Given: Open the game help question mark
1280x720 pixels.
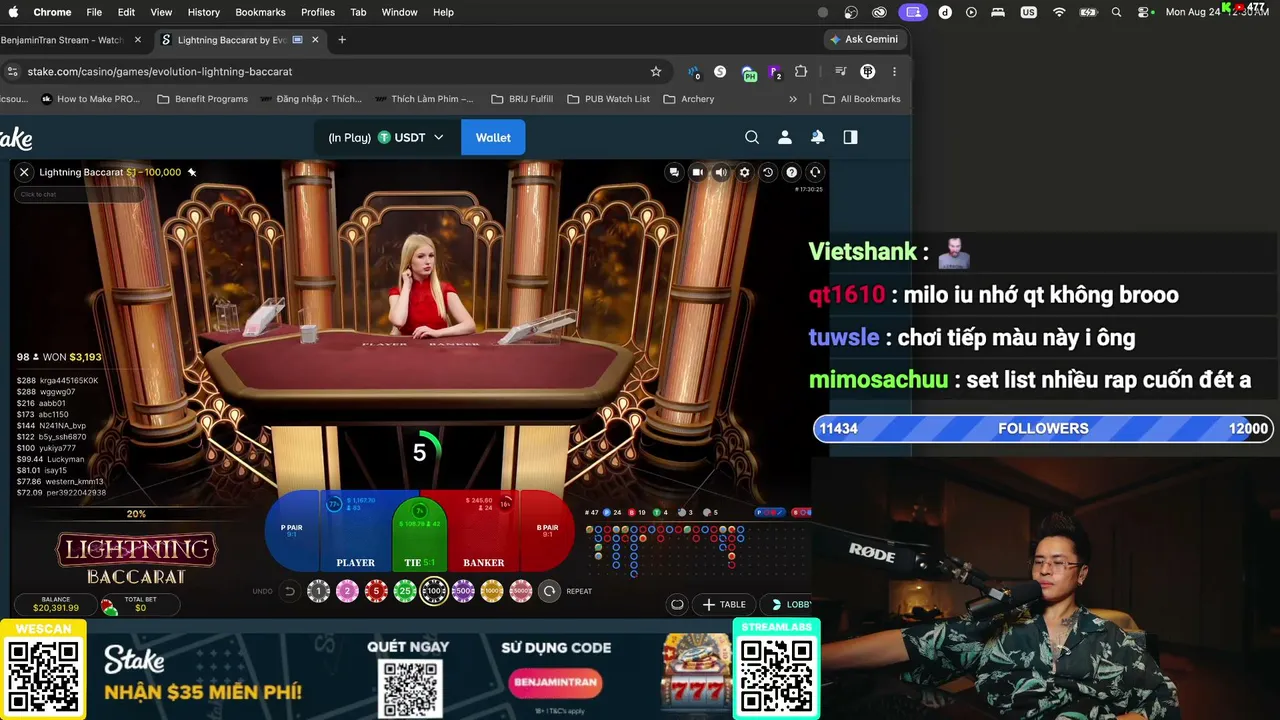Looking at the screenshot, I should 791,172.
